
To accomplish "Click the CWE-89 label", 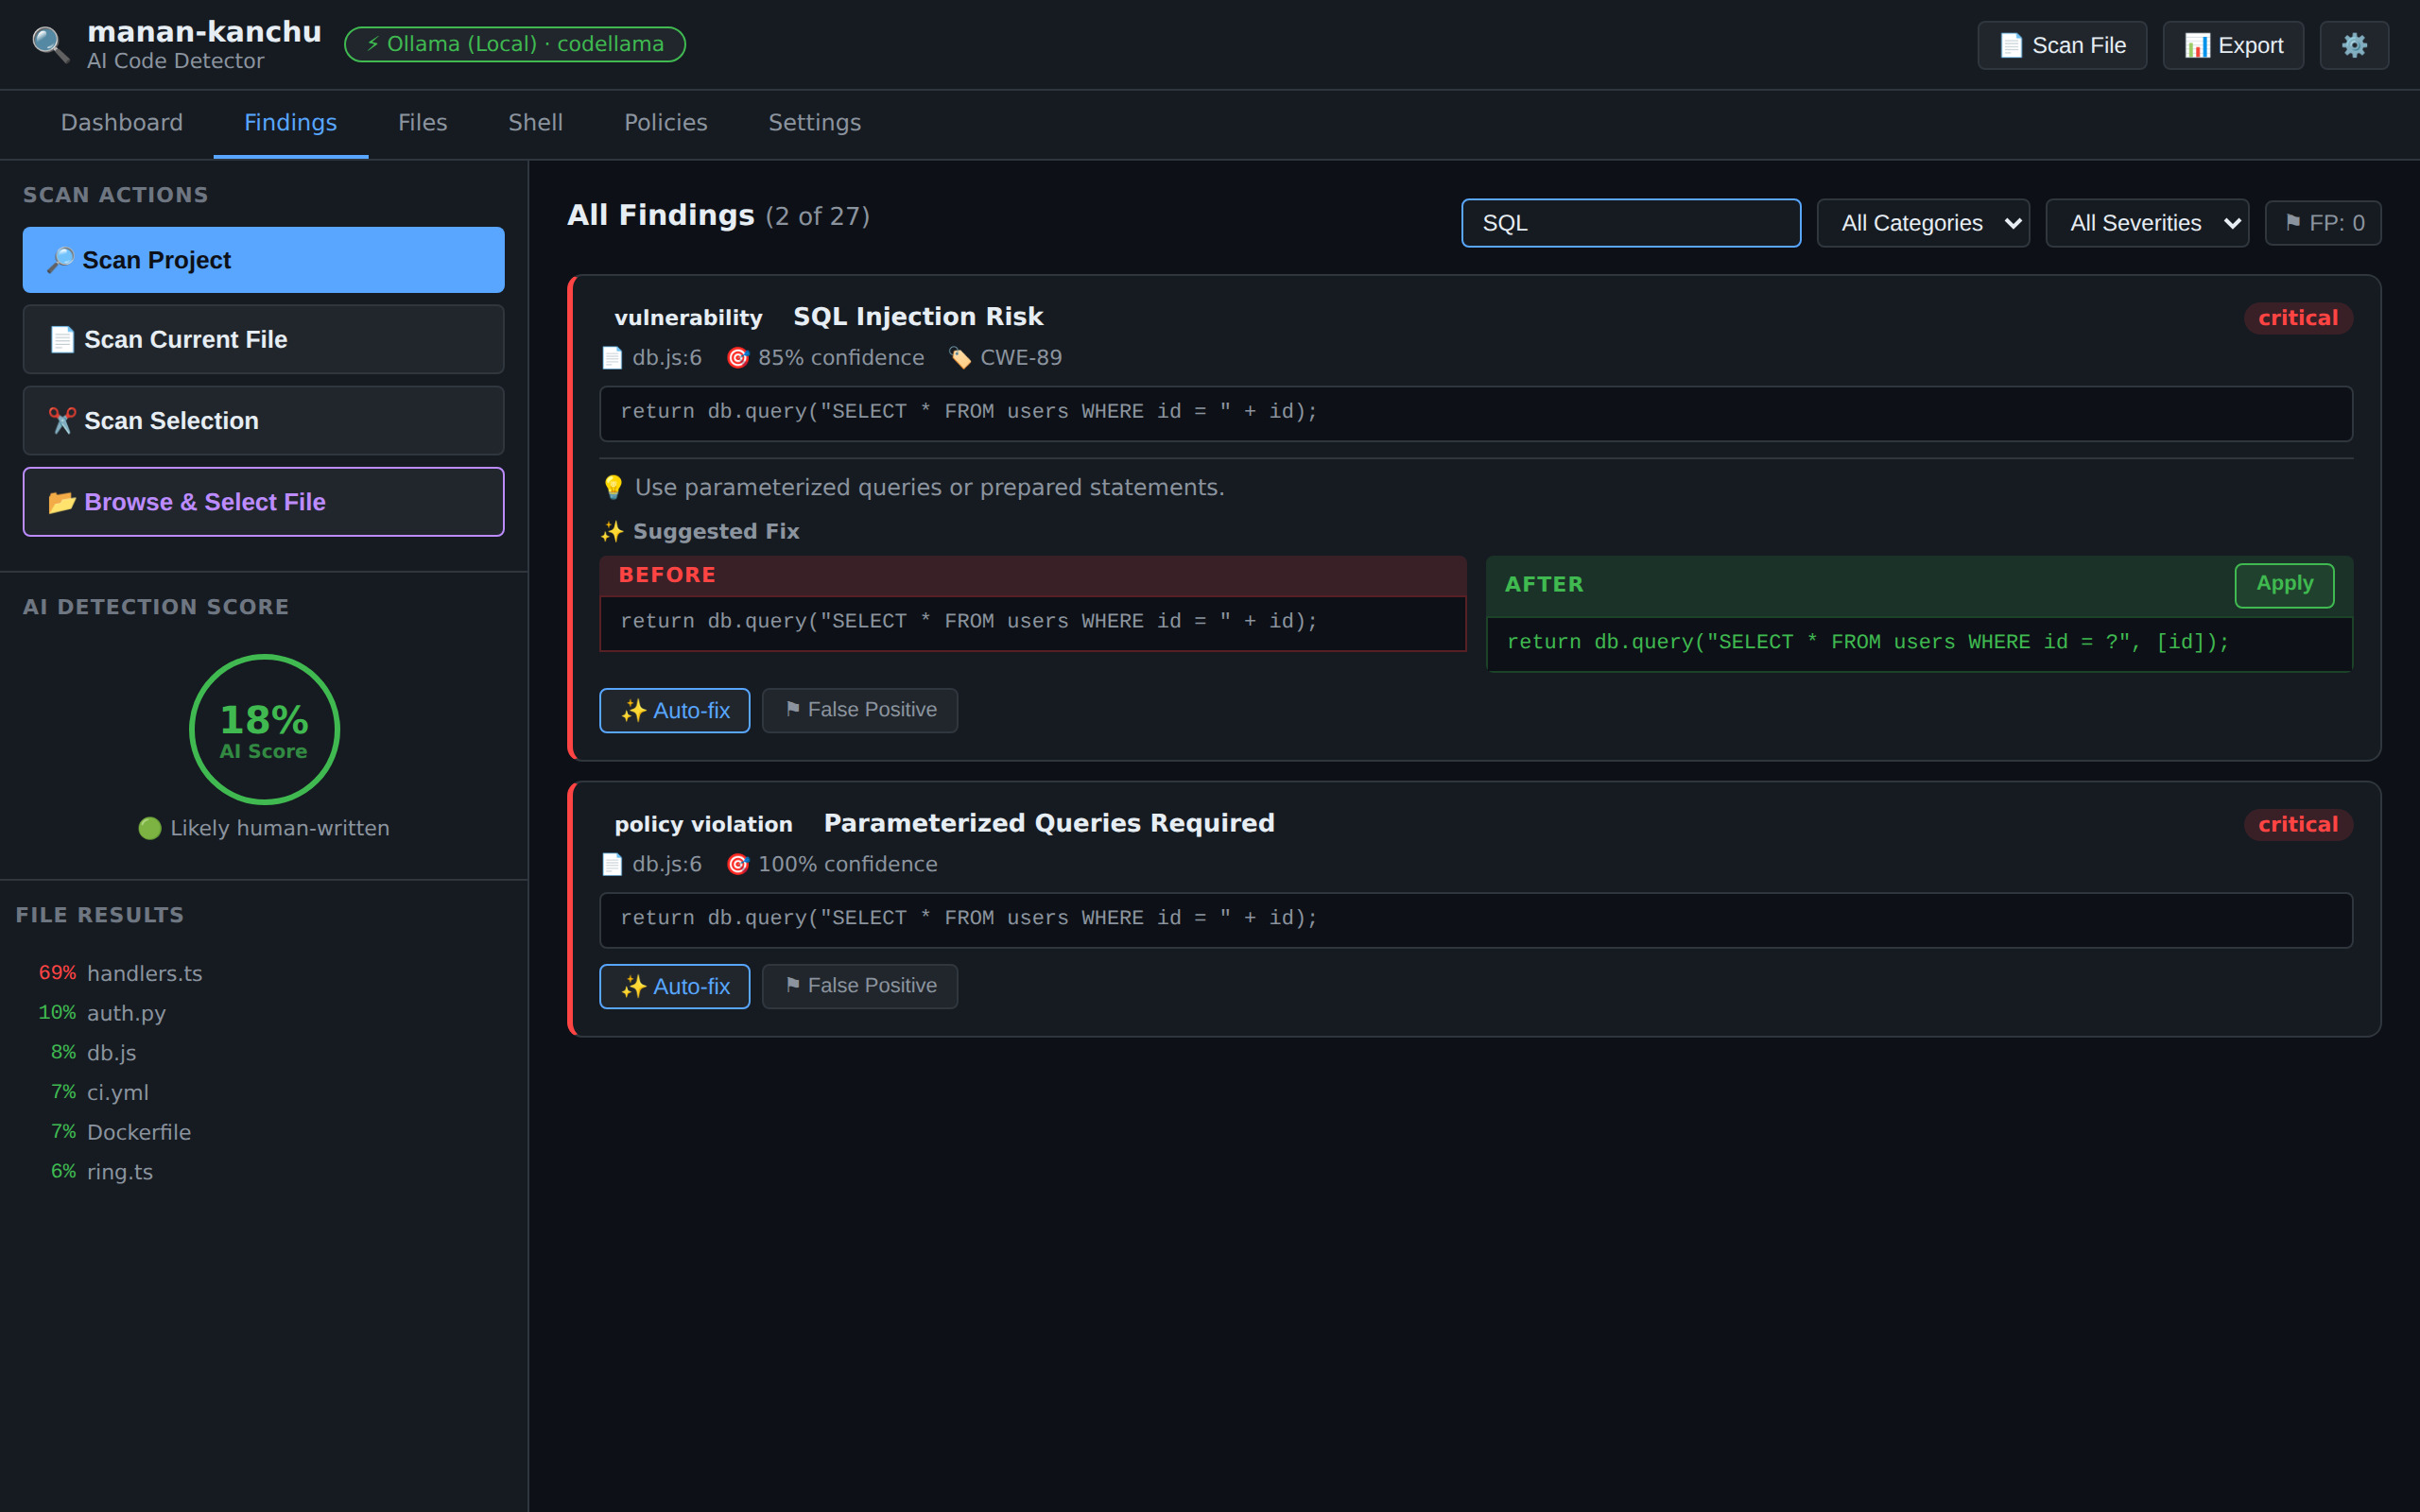I will 1021,358.
